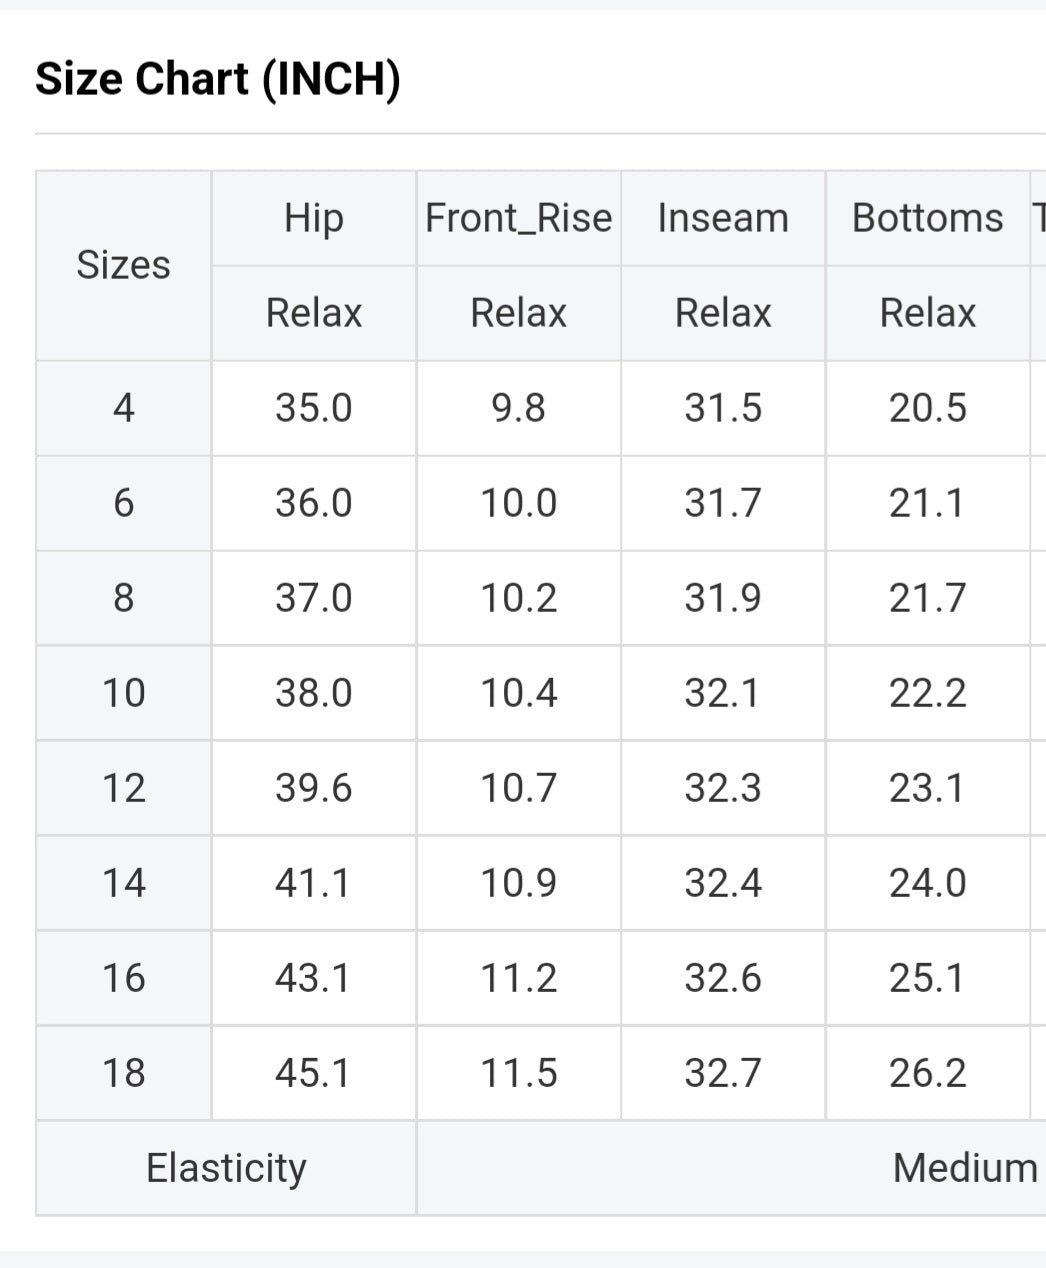Select the 10.9 front rise cell
The width and height of the screenshot is (1046, 1268).
518,883
